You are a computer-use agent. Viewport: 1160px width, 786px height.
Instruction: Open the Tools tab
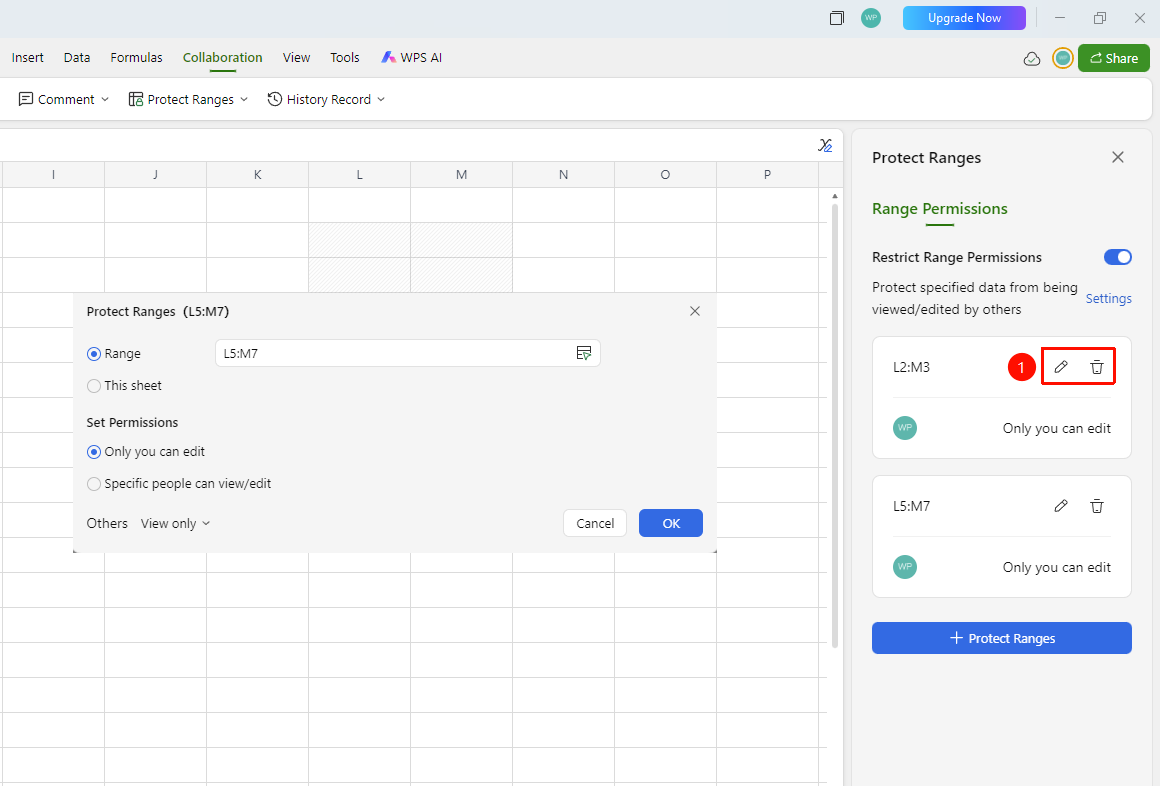point(345,58)
